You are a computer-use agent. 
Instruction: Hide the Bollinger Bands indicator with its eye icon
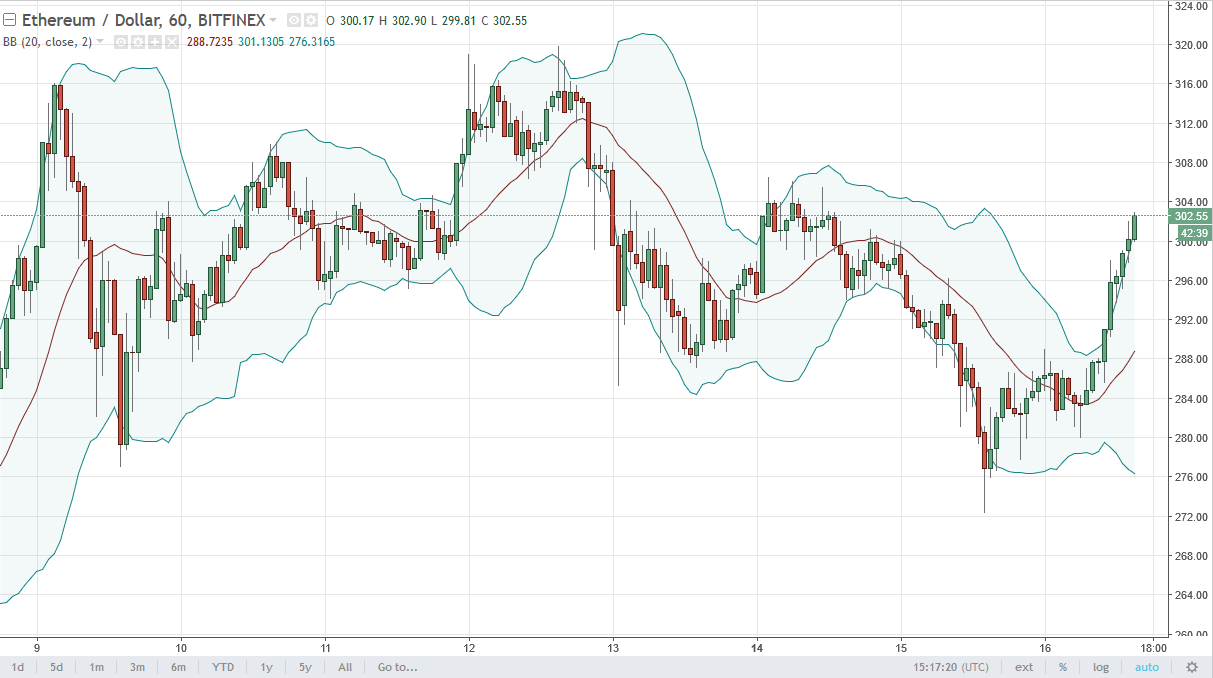[x=120, y=42]
